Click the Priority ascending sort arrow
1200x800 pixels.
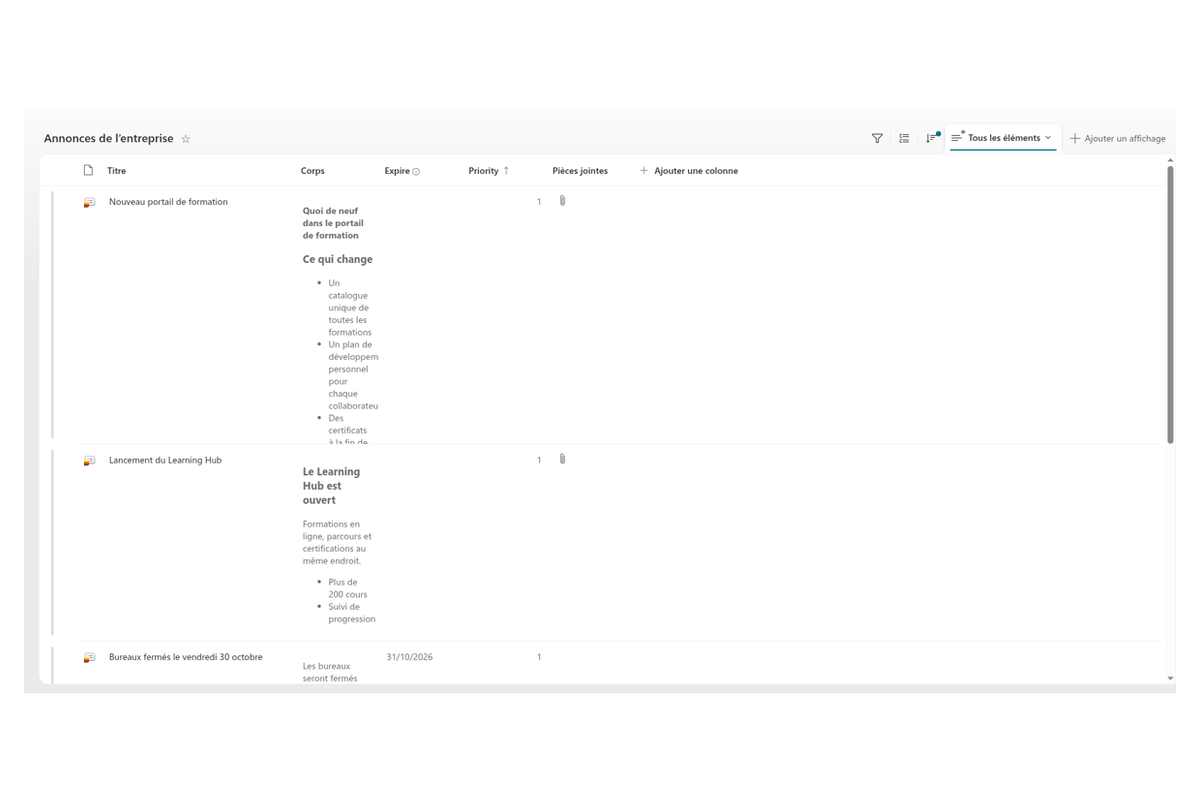[x=506, y=171]
